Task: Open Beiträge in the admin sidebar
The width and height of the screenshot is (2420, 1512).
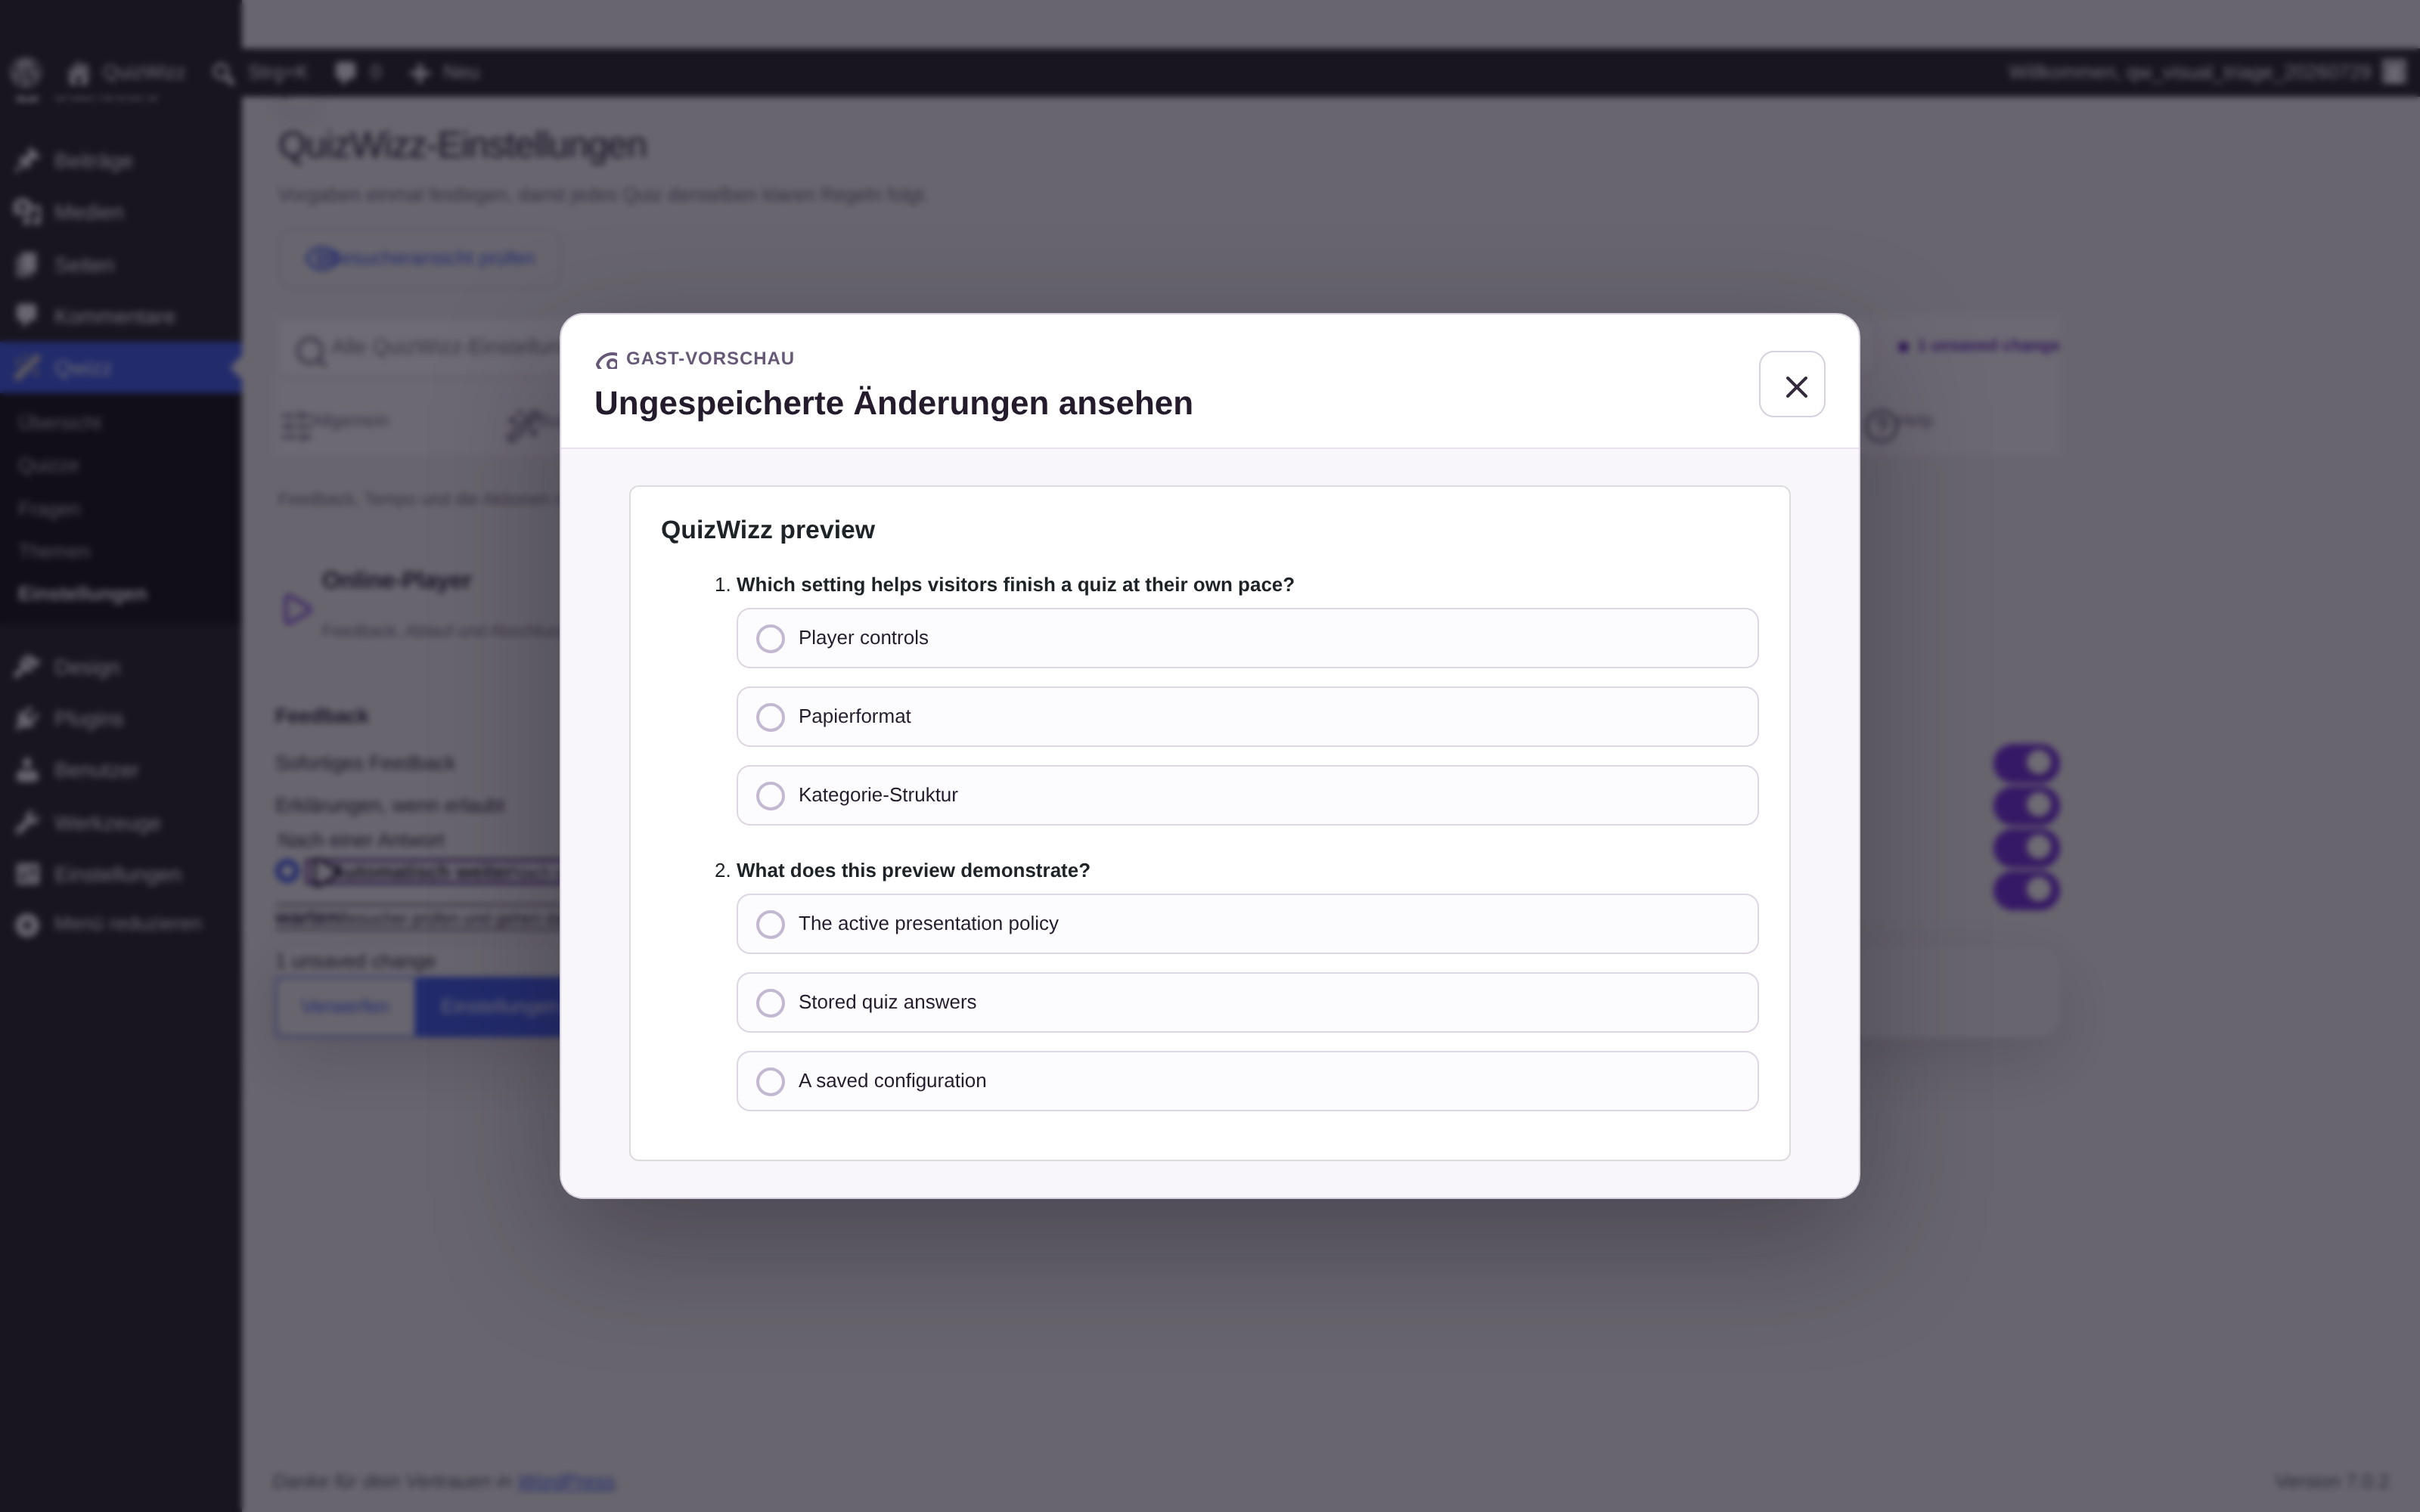Action: (120, 161)
